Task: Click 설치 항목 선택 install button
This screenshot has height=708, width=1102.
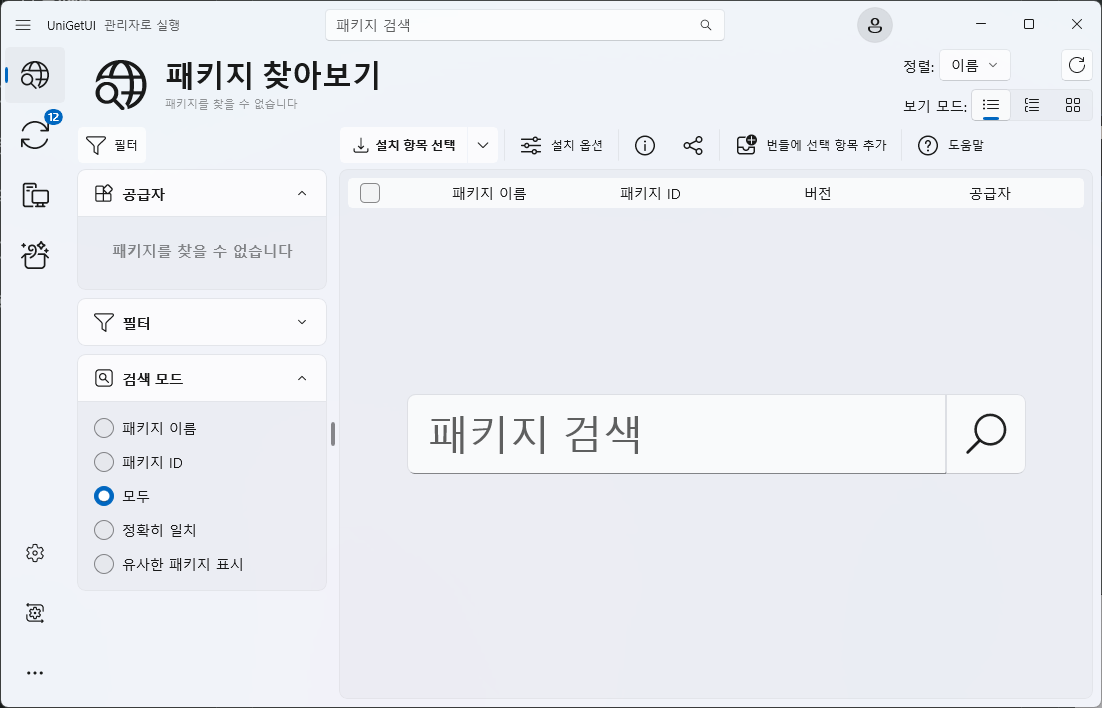Action: (404, 146)
